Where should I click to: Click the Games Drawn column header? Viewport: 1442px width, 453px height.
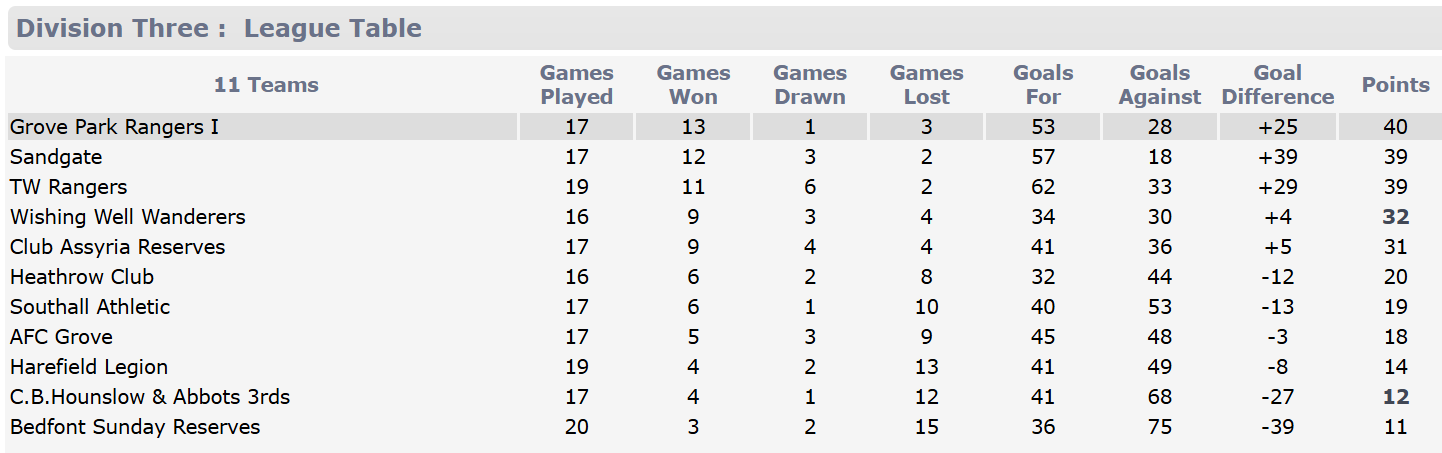click(810, 85)
